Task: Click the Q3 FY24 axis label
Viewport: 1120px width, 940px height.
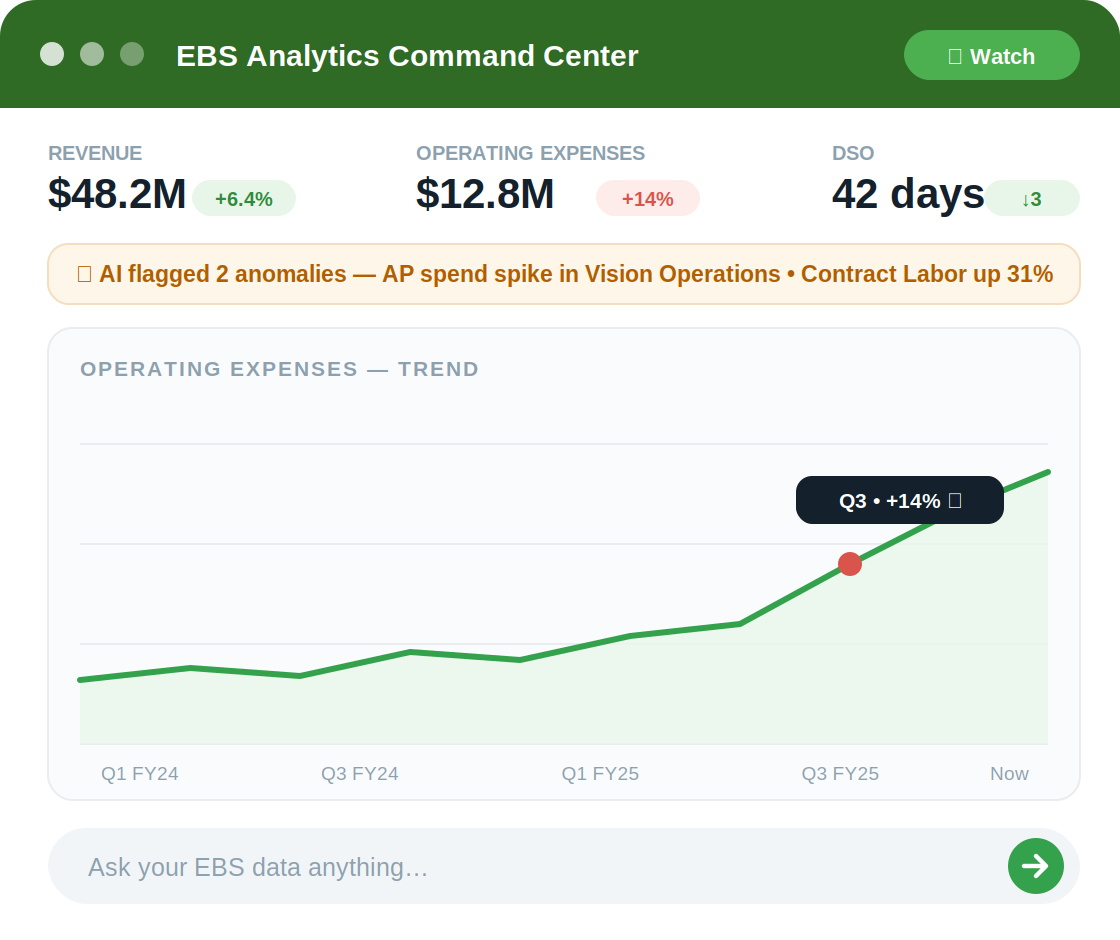Action: click(x=359, y=774)
